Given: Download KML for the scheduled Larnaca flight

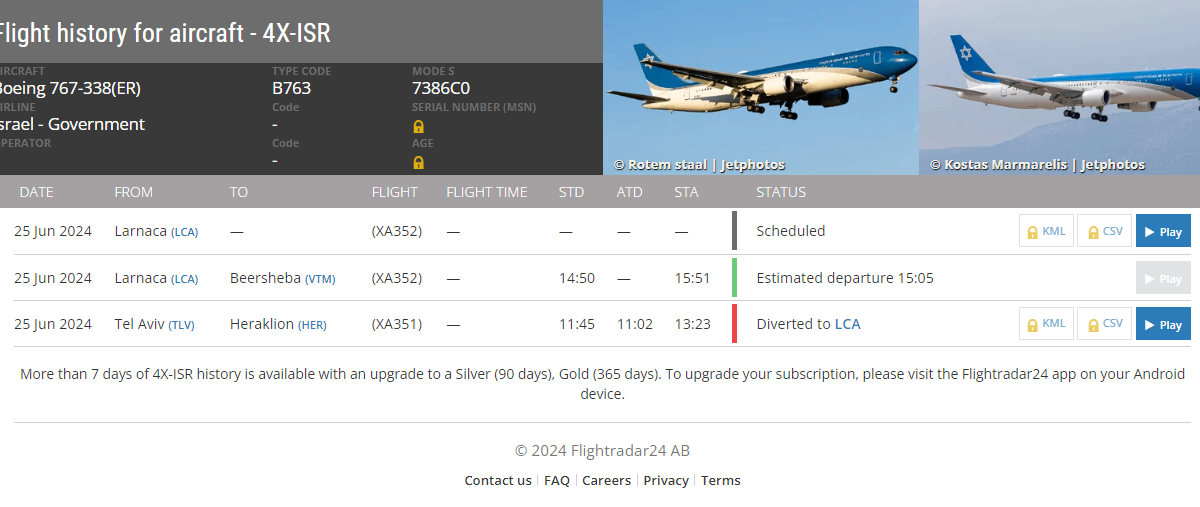Looking at the screenshot, I should [x=1046, y=231].
